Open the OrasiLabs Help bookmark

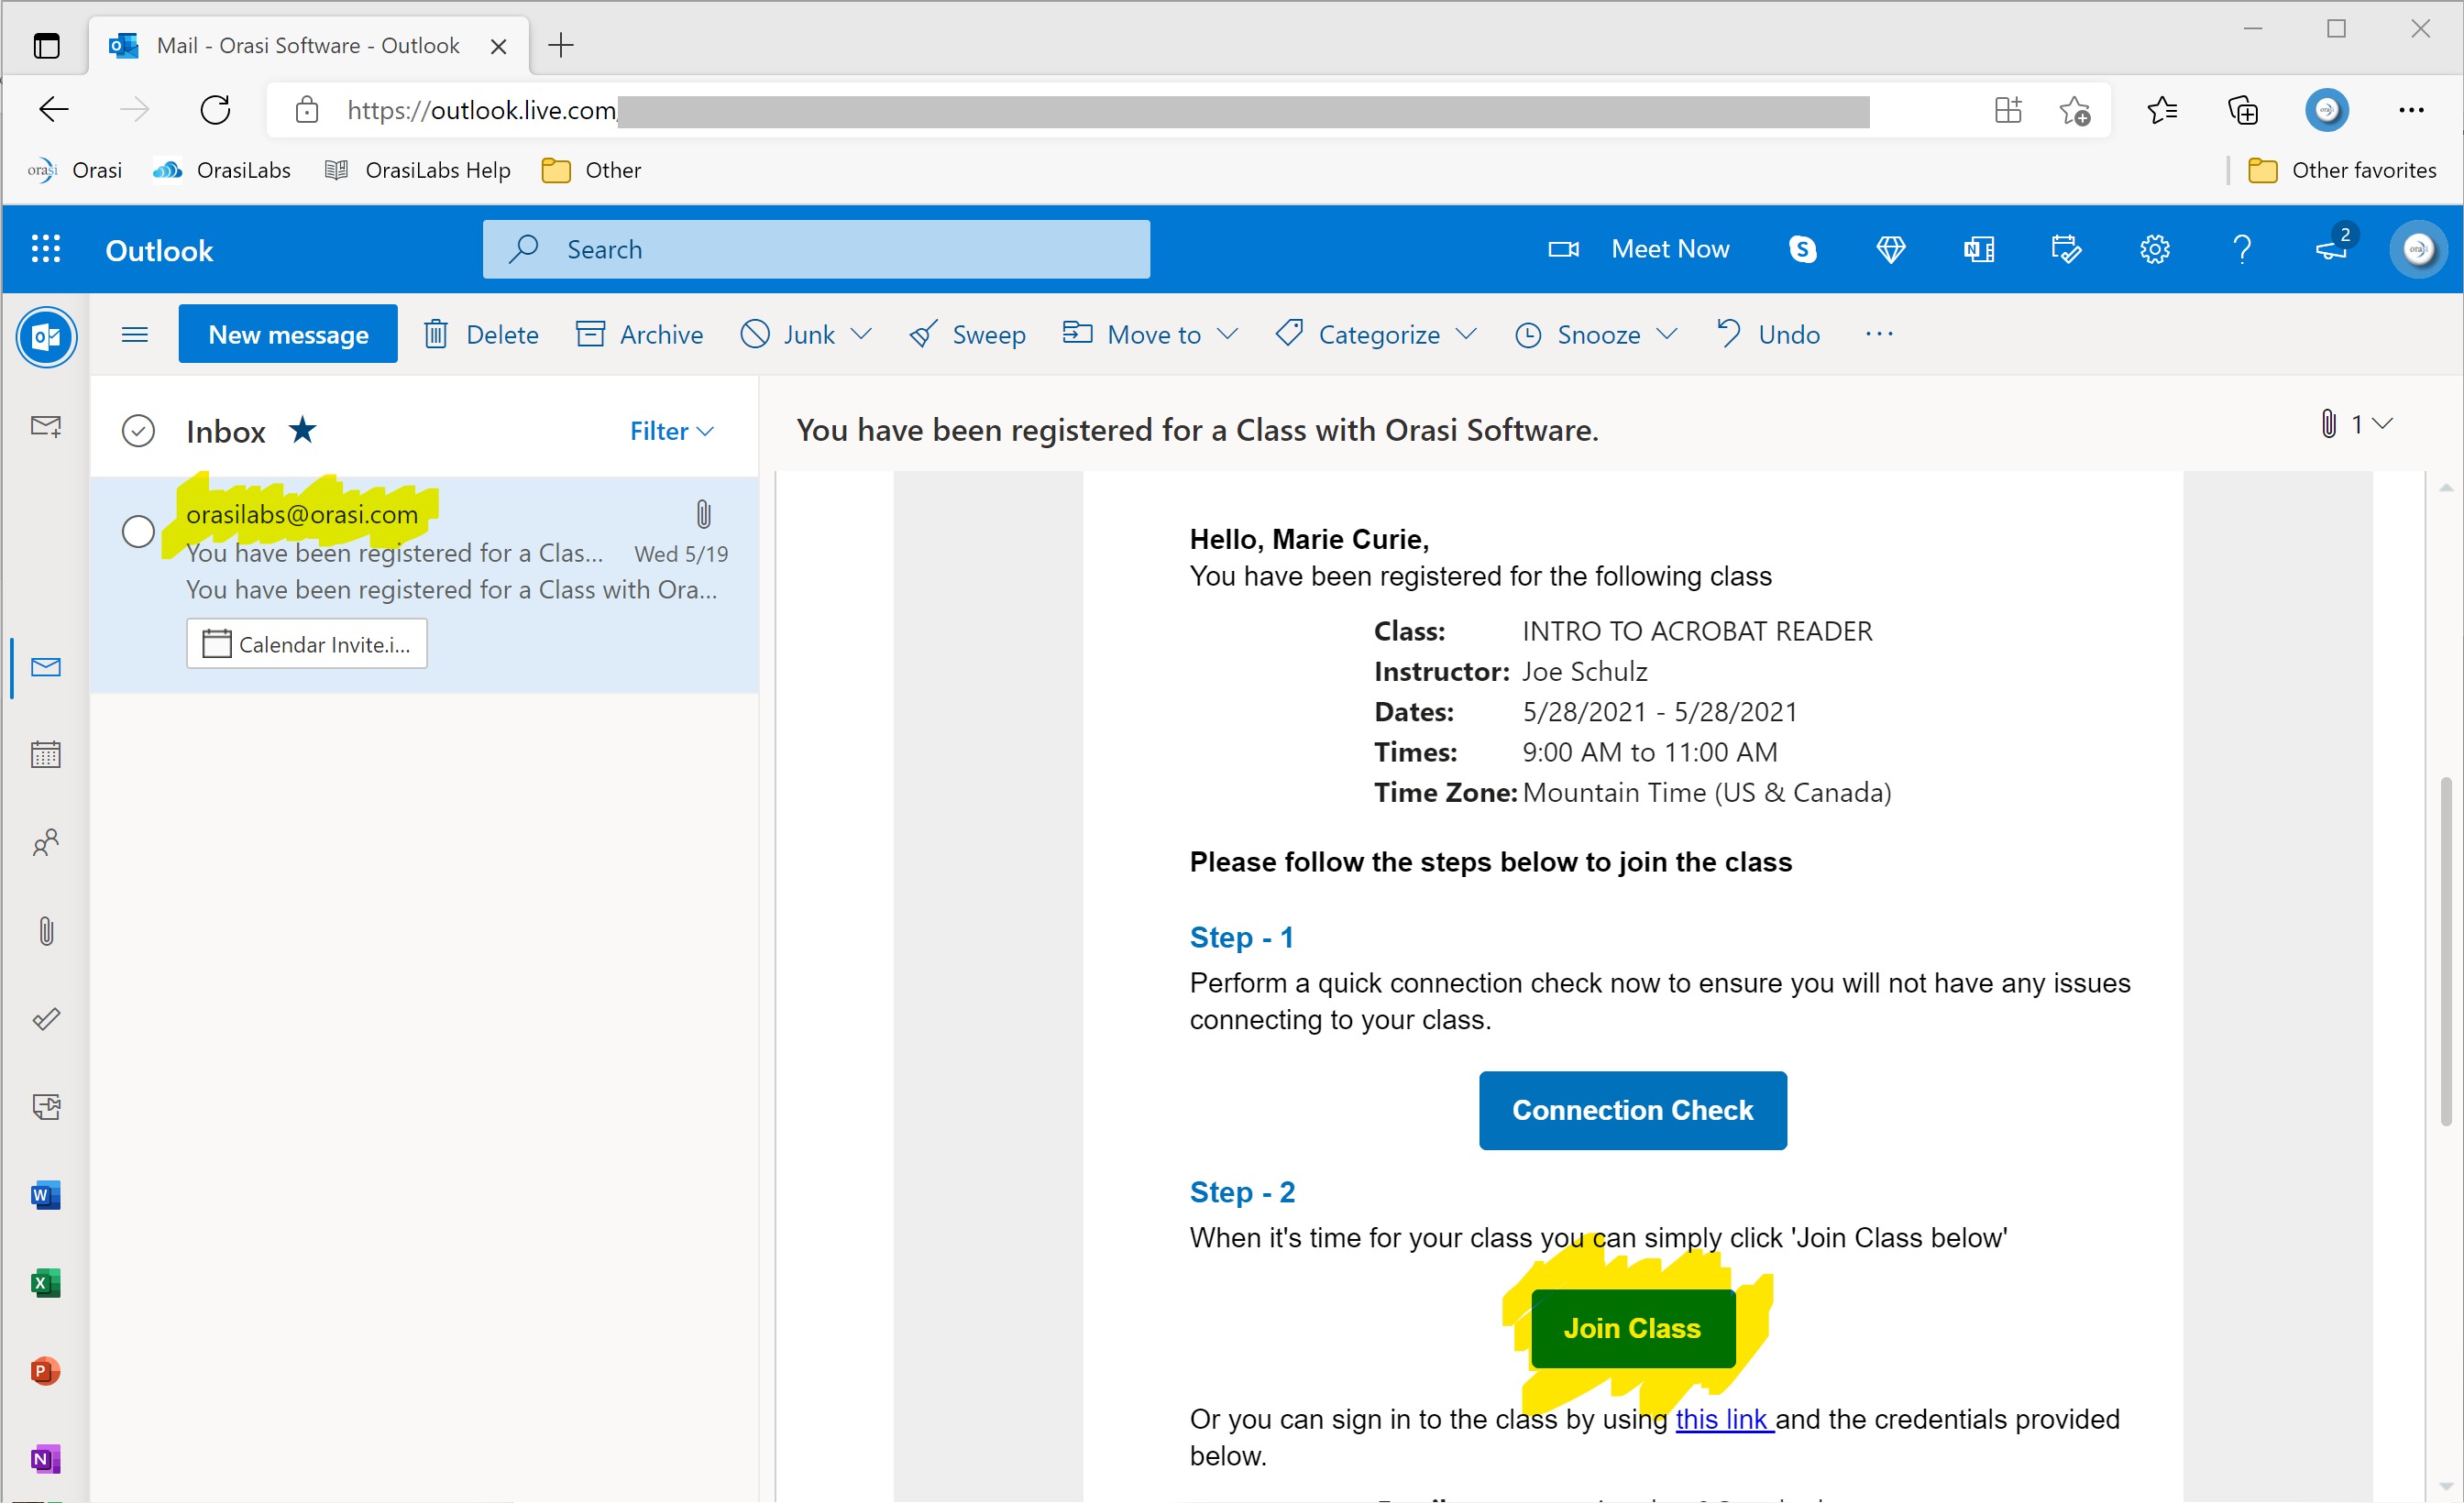tap(418, 170)
